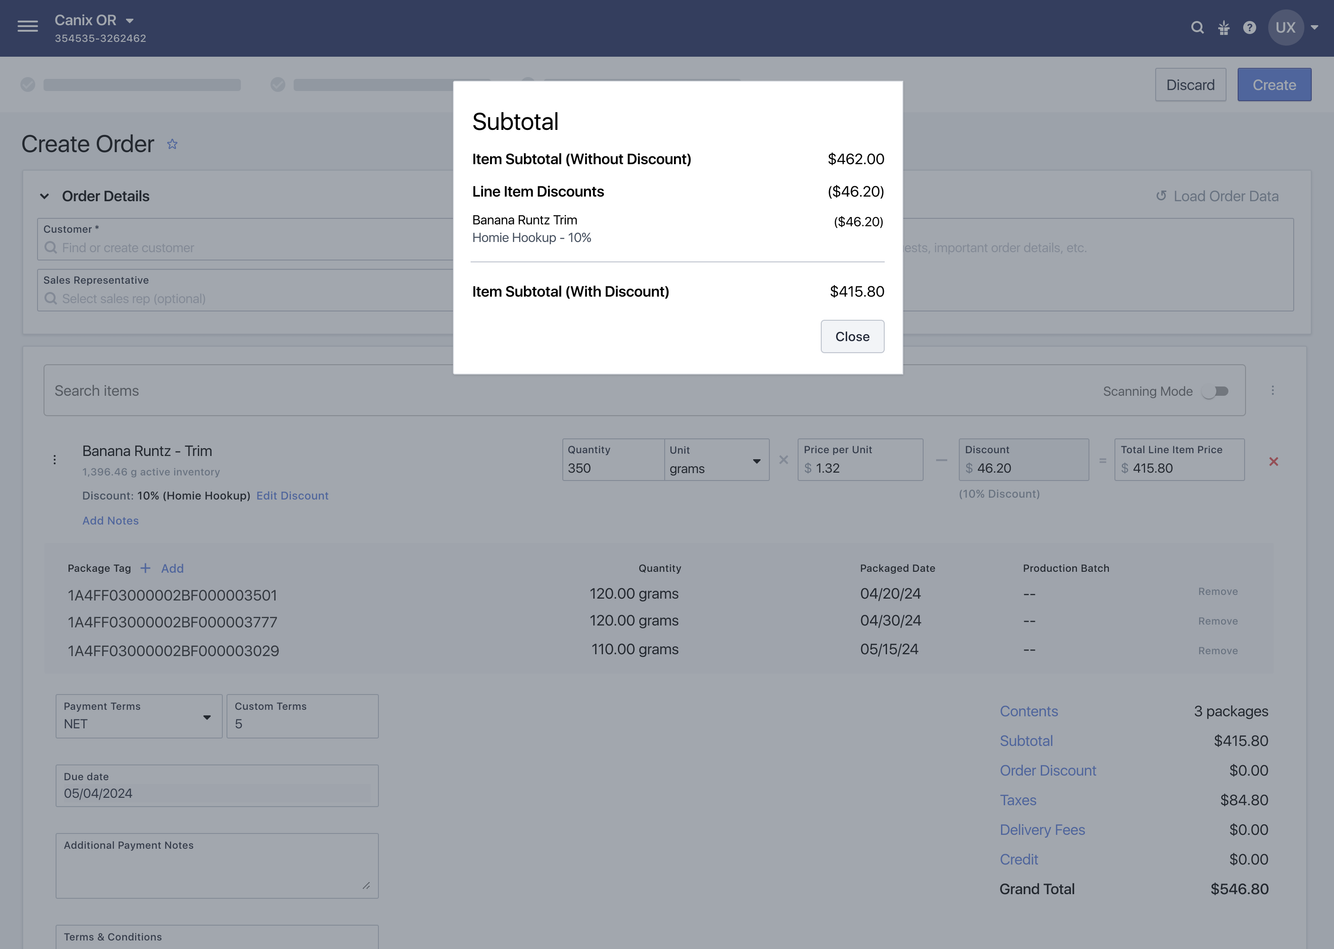1334x949 pixels.
Task: Click the Quantity input field
Action: click(x=610, y=468)
